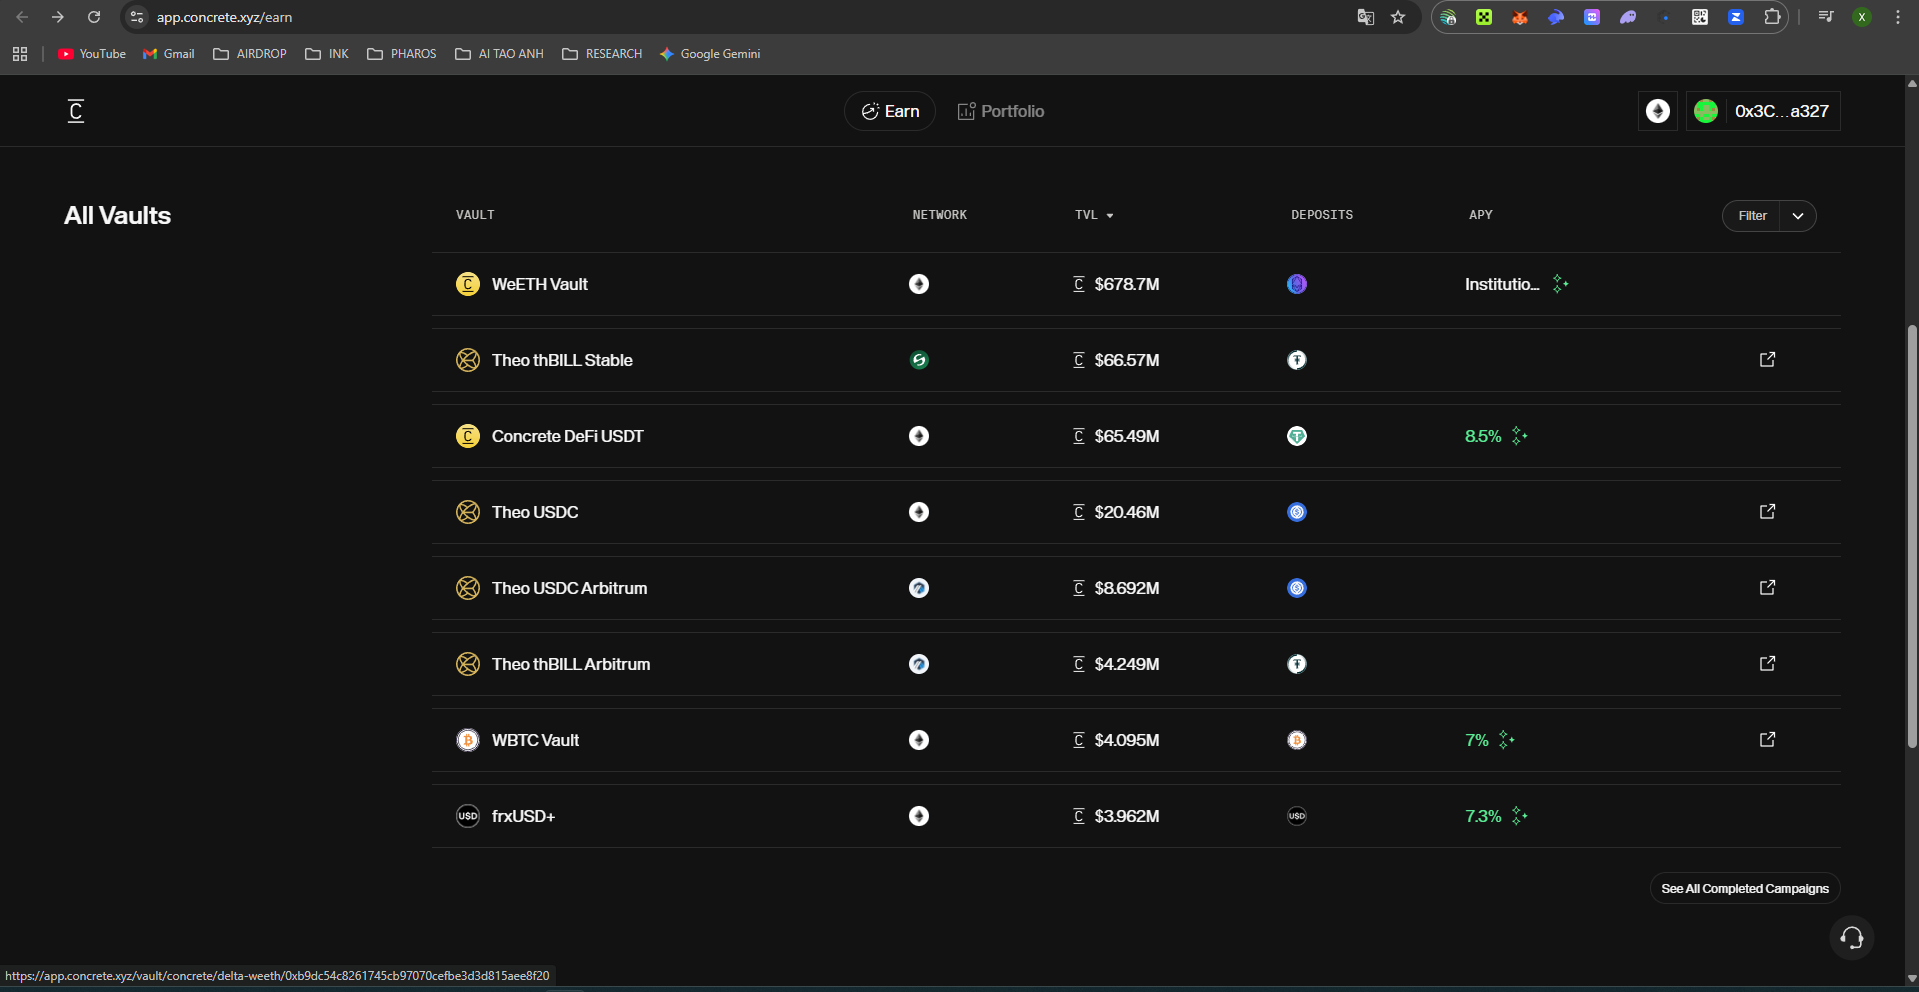The height and width of the screenshot is (992, 1919).
Task: Click sparkle icon next to 7.3% APY
Action: click(1520, 816)
